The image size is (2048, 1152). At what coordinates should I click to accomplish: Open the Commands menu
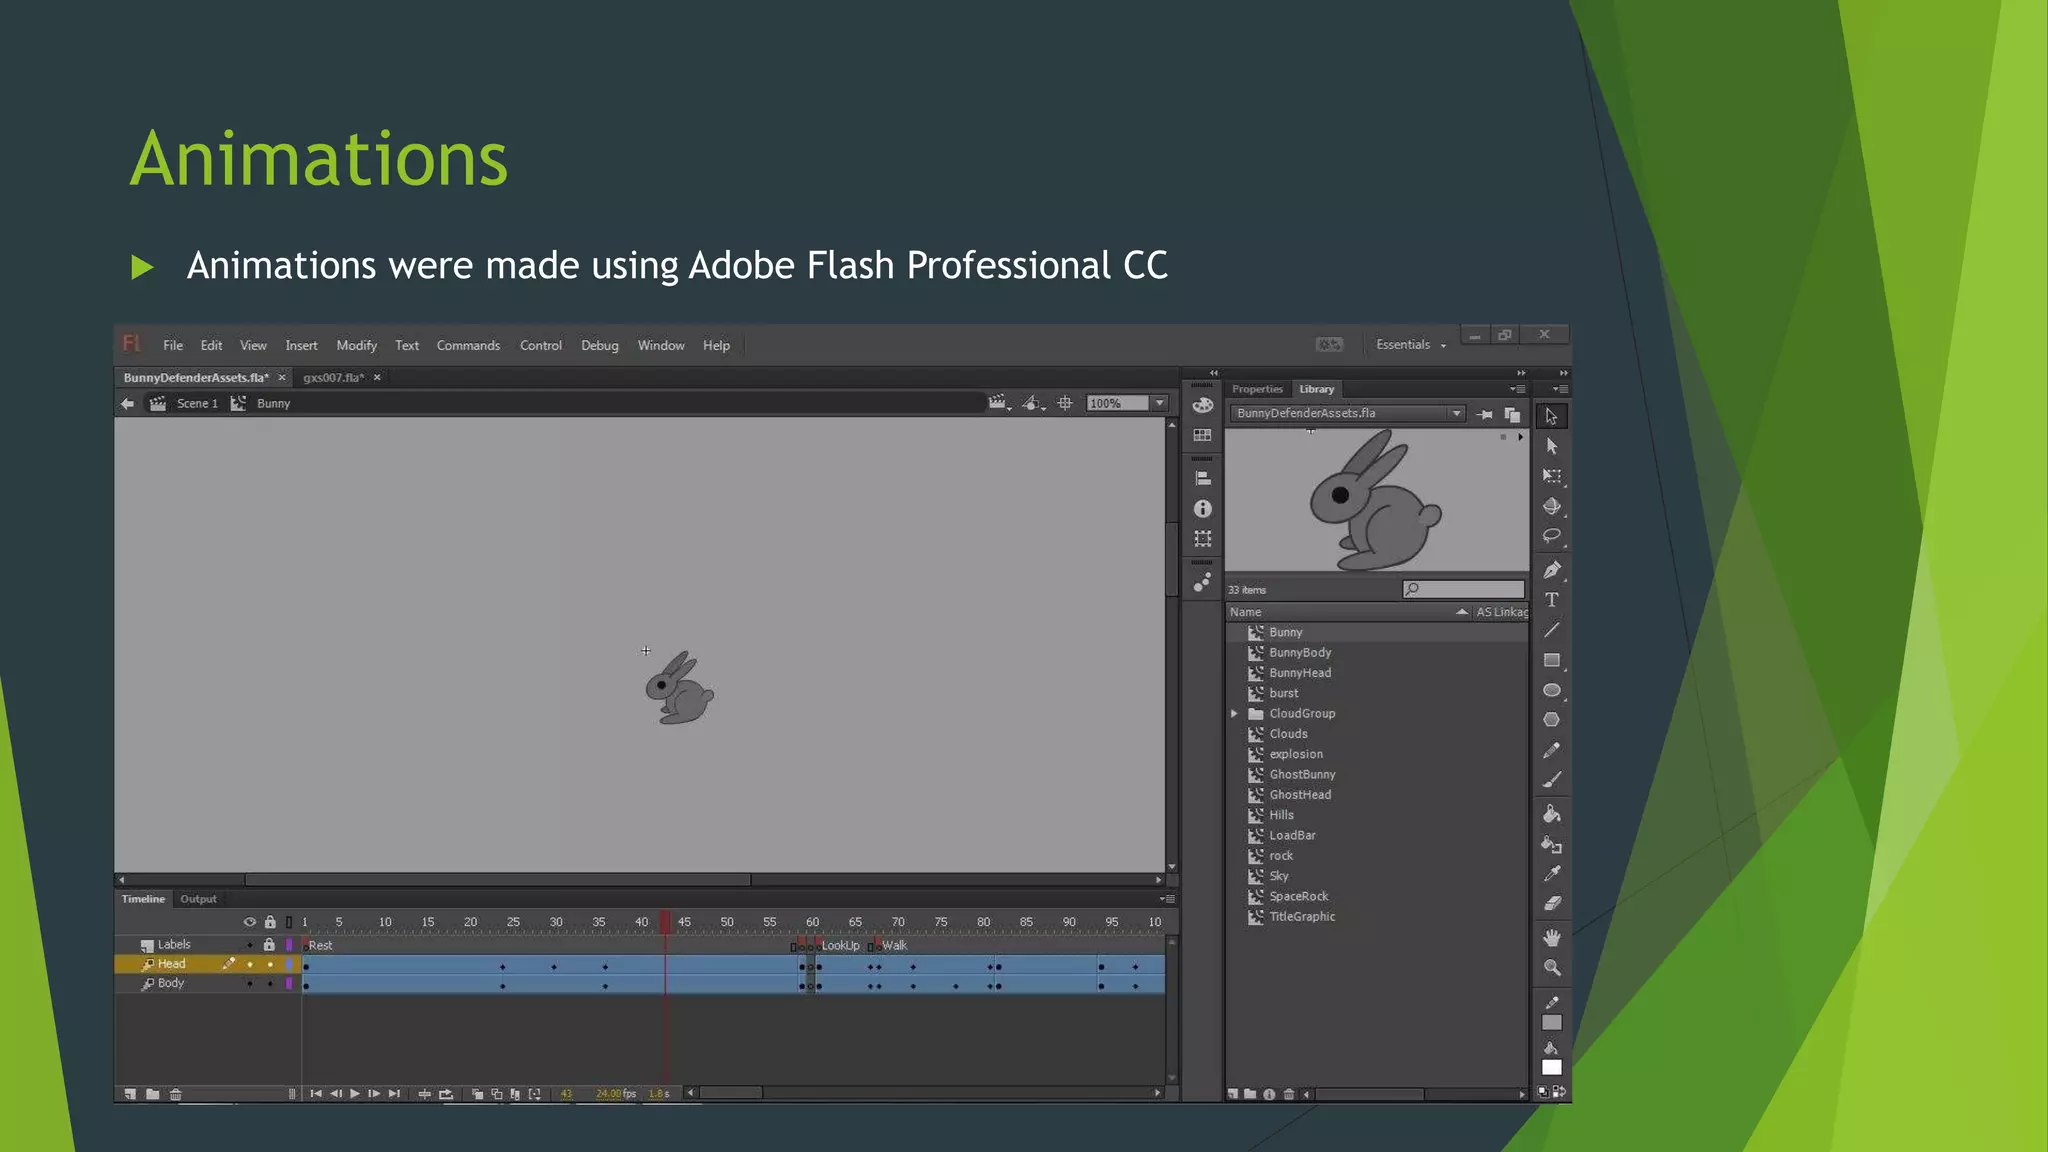coord(468,345)
